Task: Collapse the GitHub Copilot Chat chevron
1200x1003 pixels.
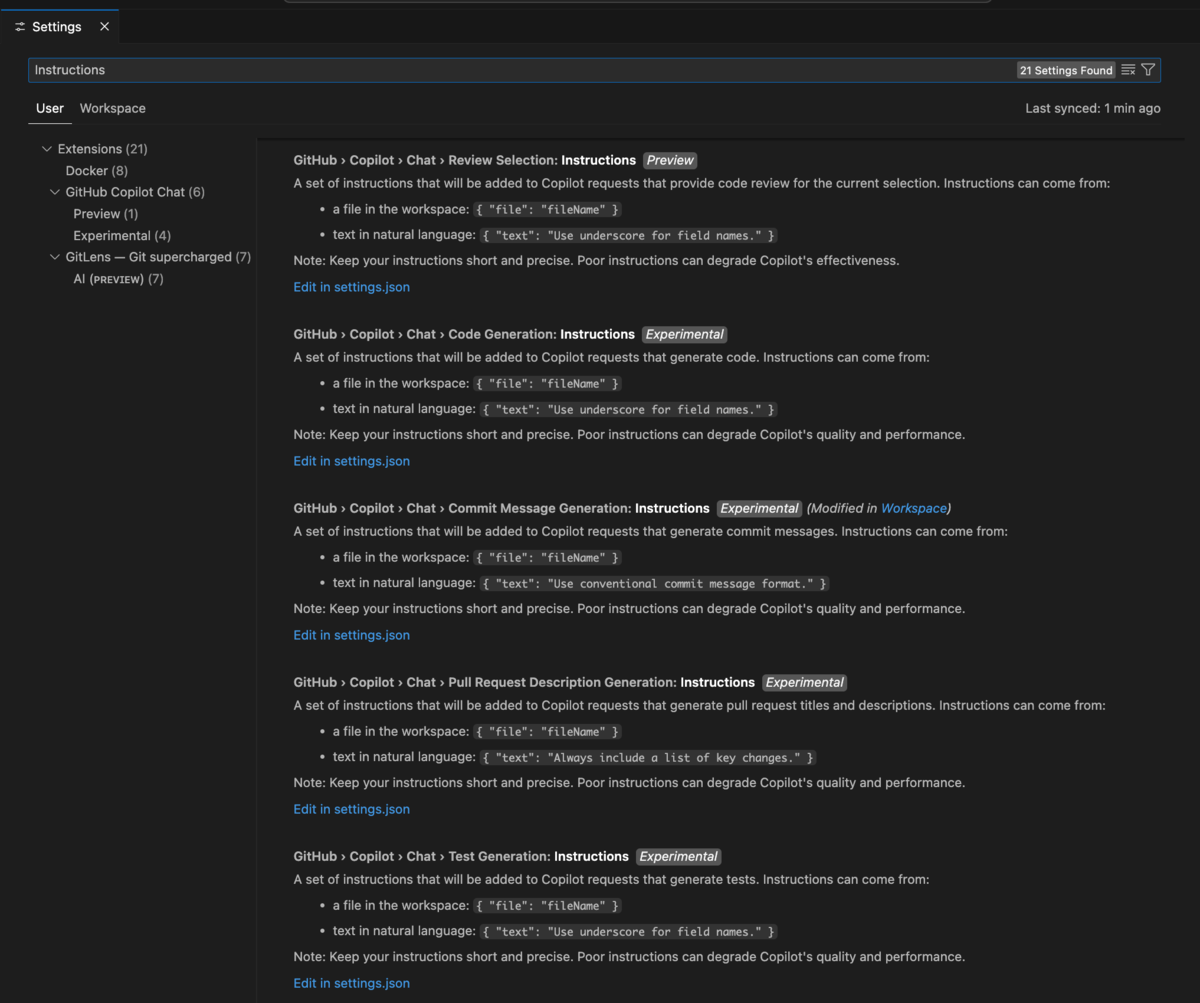Action: [x=54, y=192]
